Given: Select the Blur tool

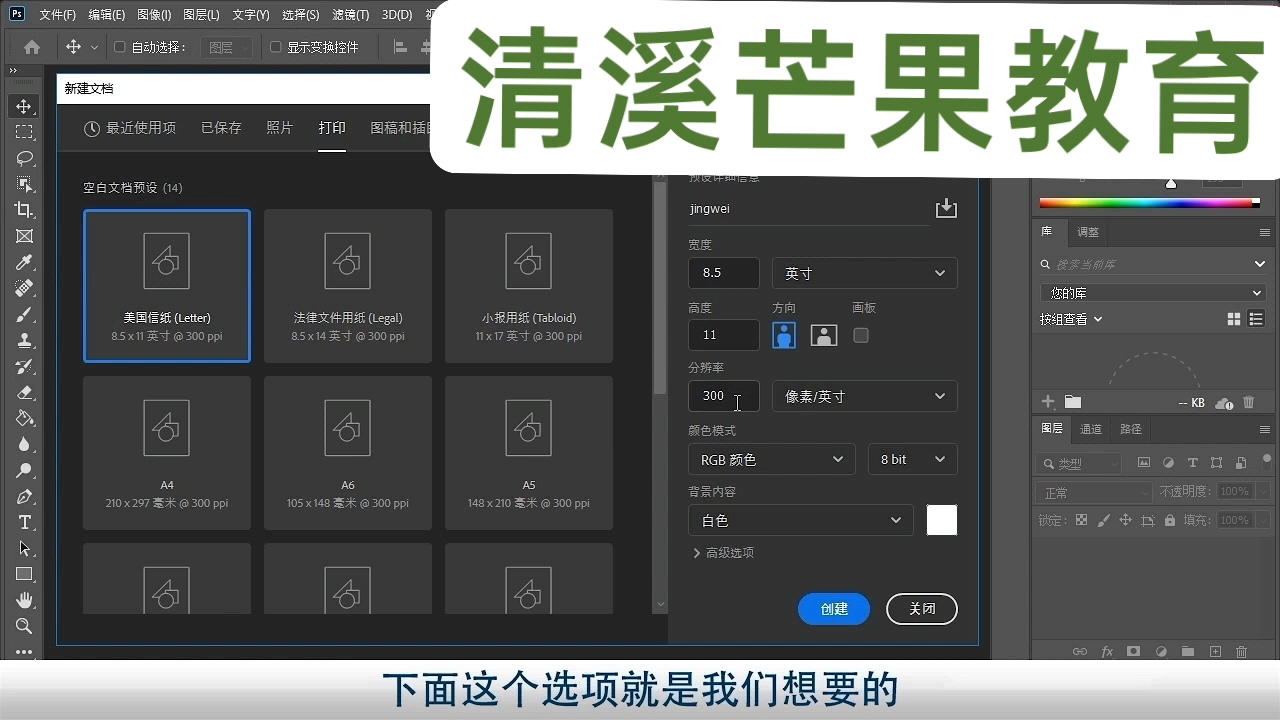Looking at the screenshot, I should coord(24,444).
